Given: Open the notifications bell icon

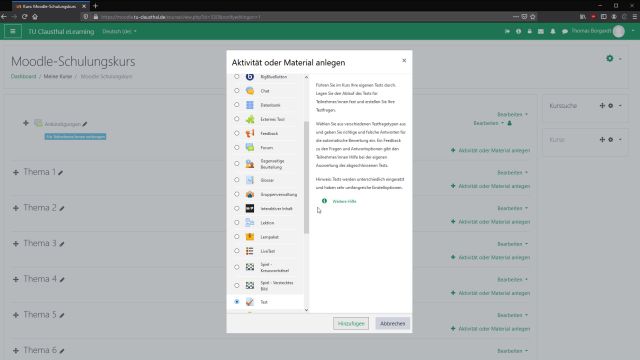Looking at the screenshot, I should pos(553,31).
